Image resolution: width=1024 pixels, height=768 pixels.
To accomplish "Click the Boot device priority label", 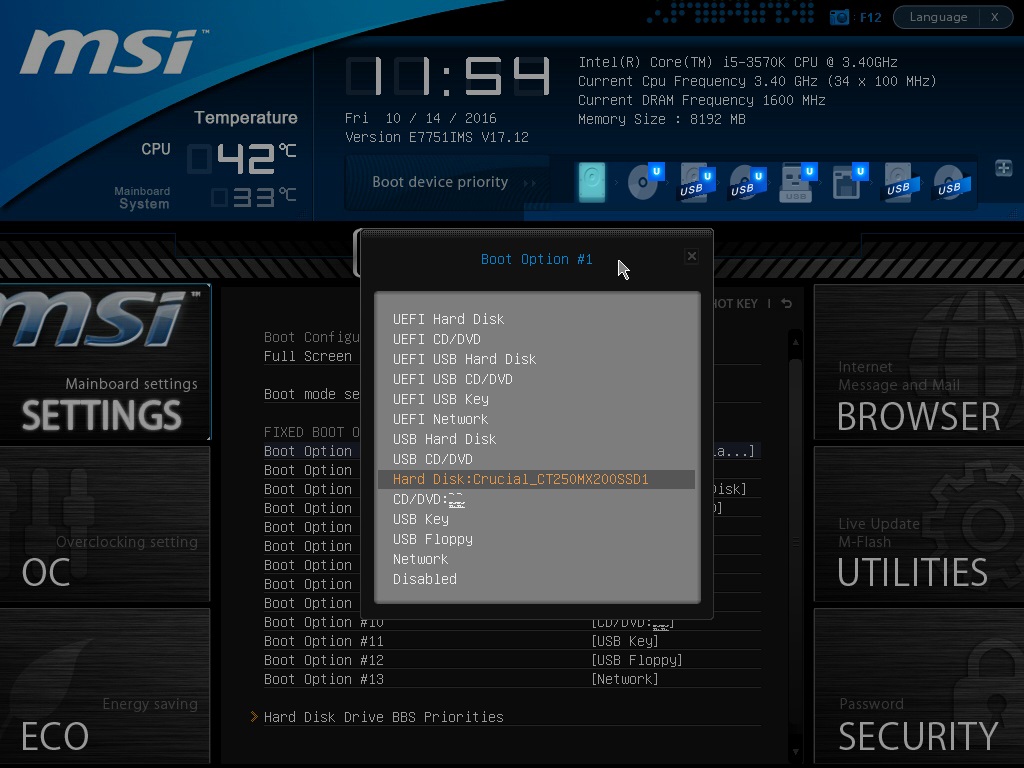I will [440, 182].
